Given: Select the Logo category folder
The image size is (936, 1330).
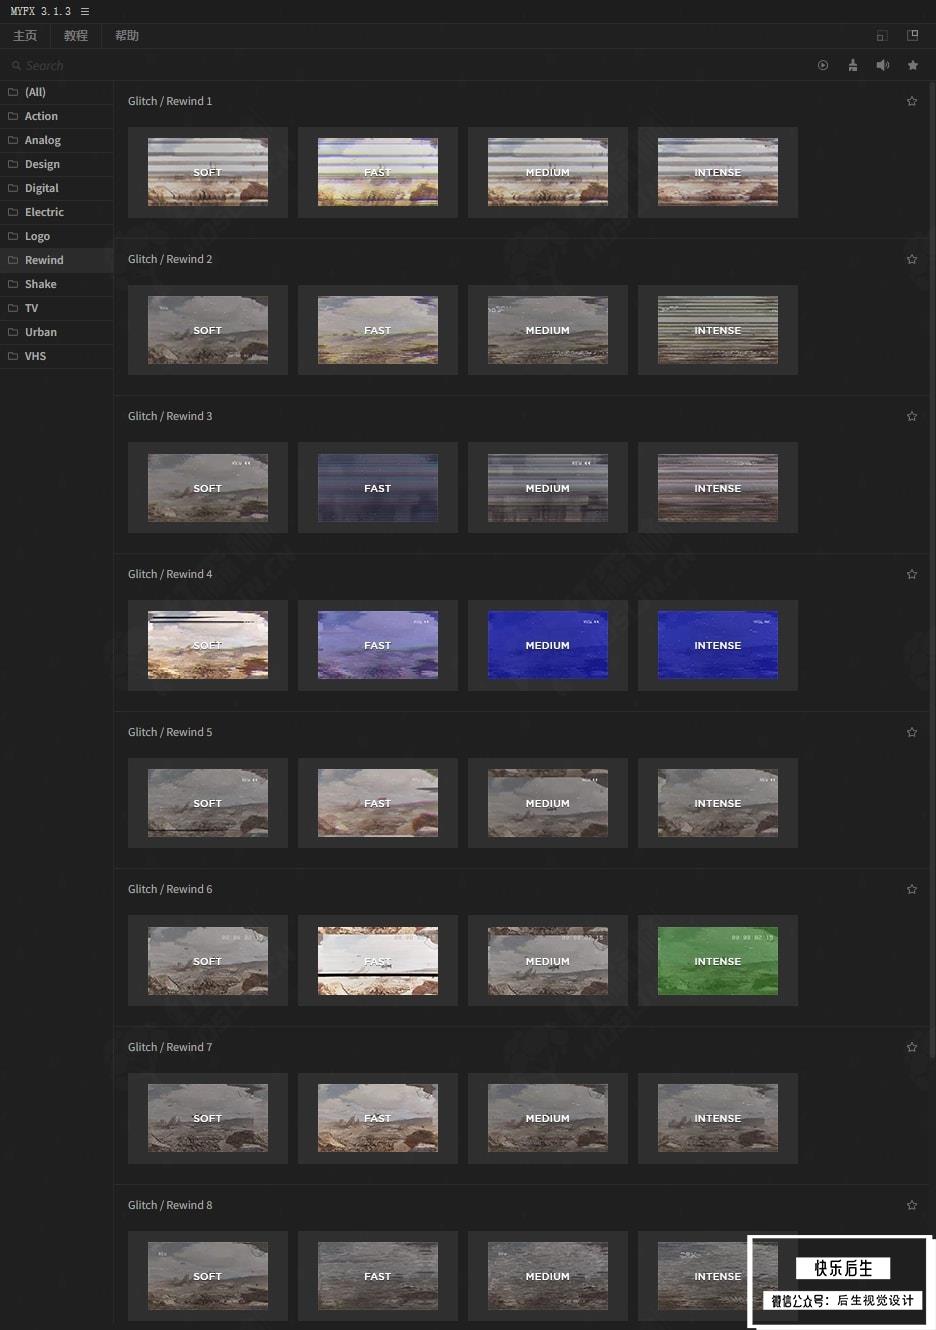Looking at the screenshot, I should pyautogui.click(x=56, y=236).
